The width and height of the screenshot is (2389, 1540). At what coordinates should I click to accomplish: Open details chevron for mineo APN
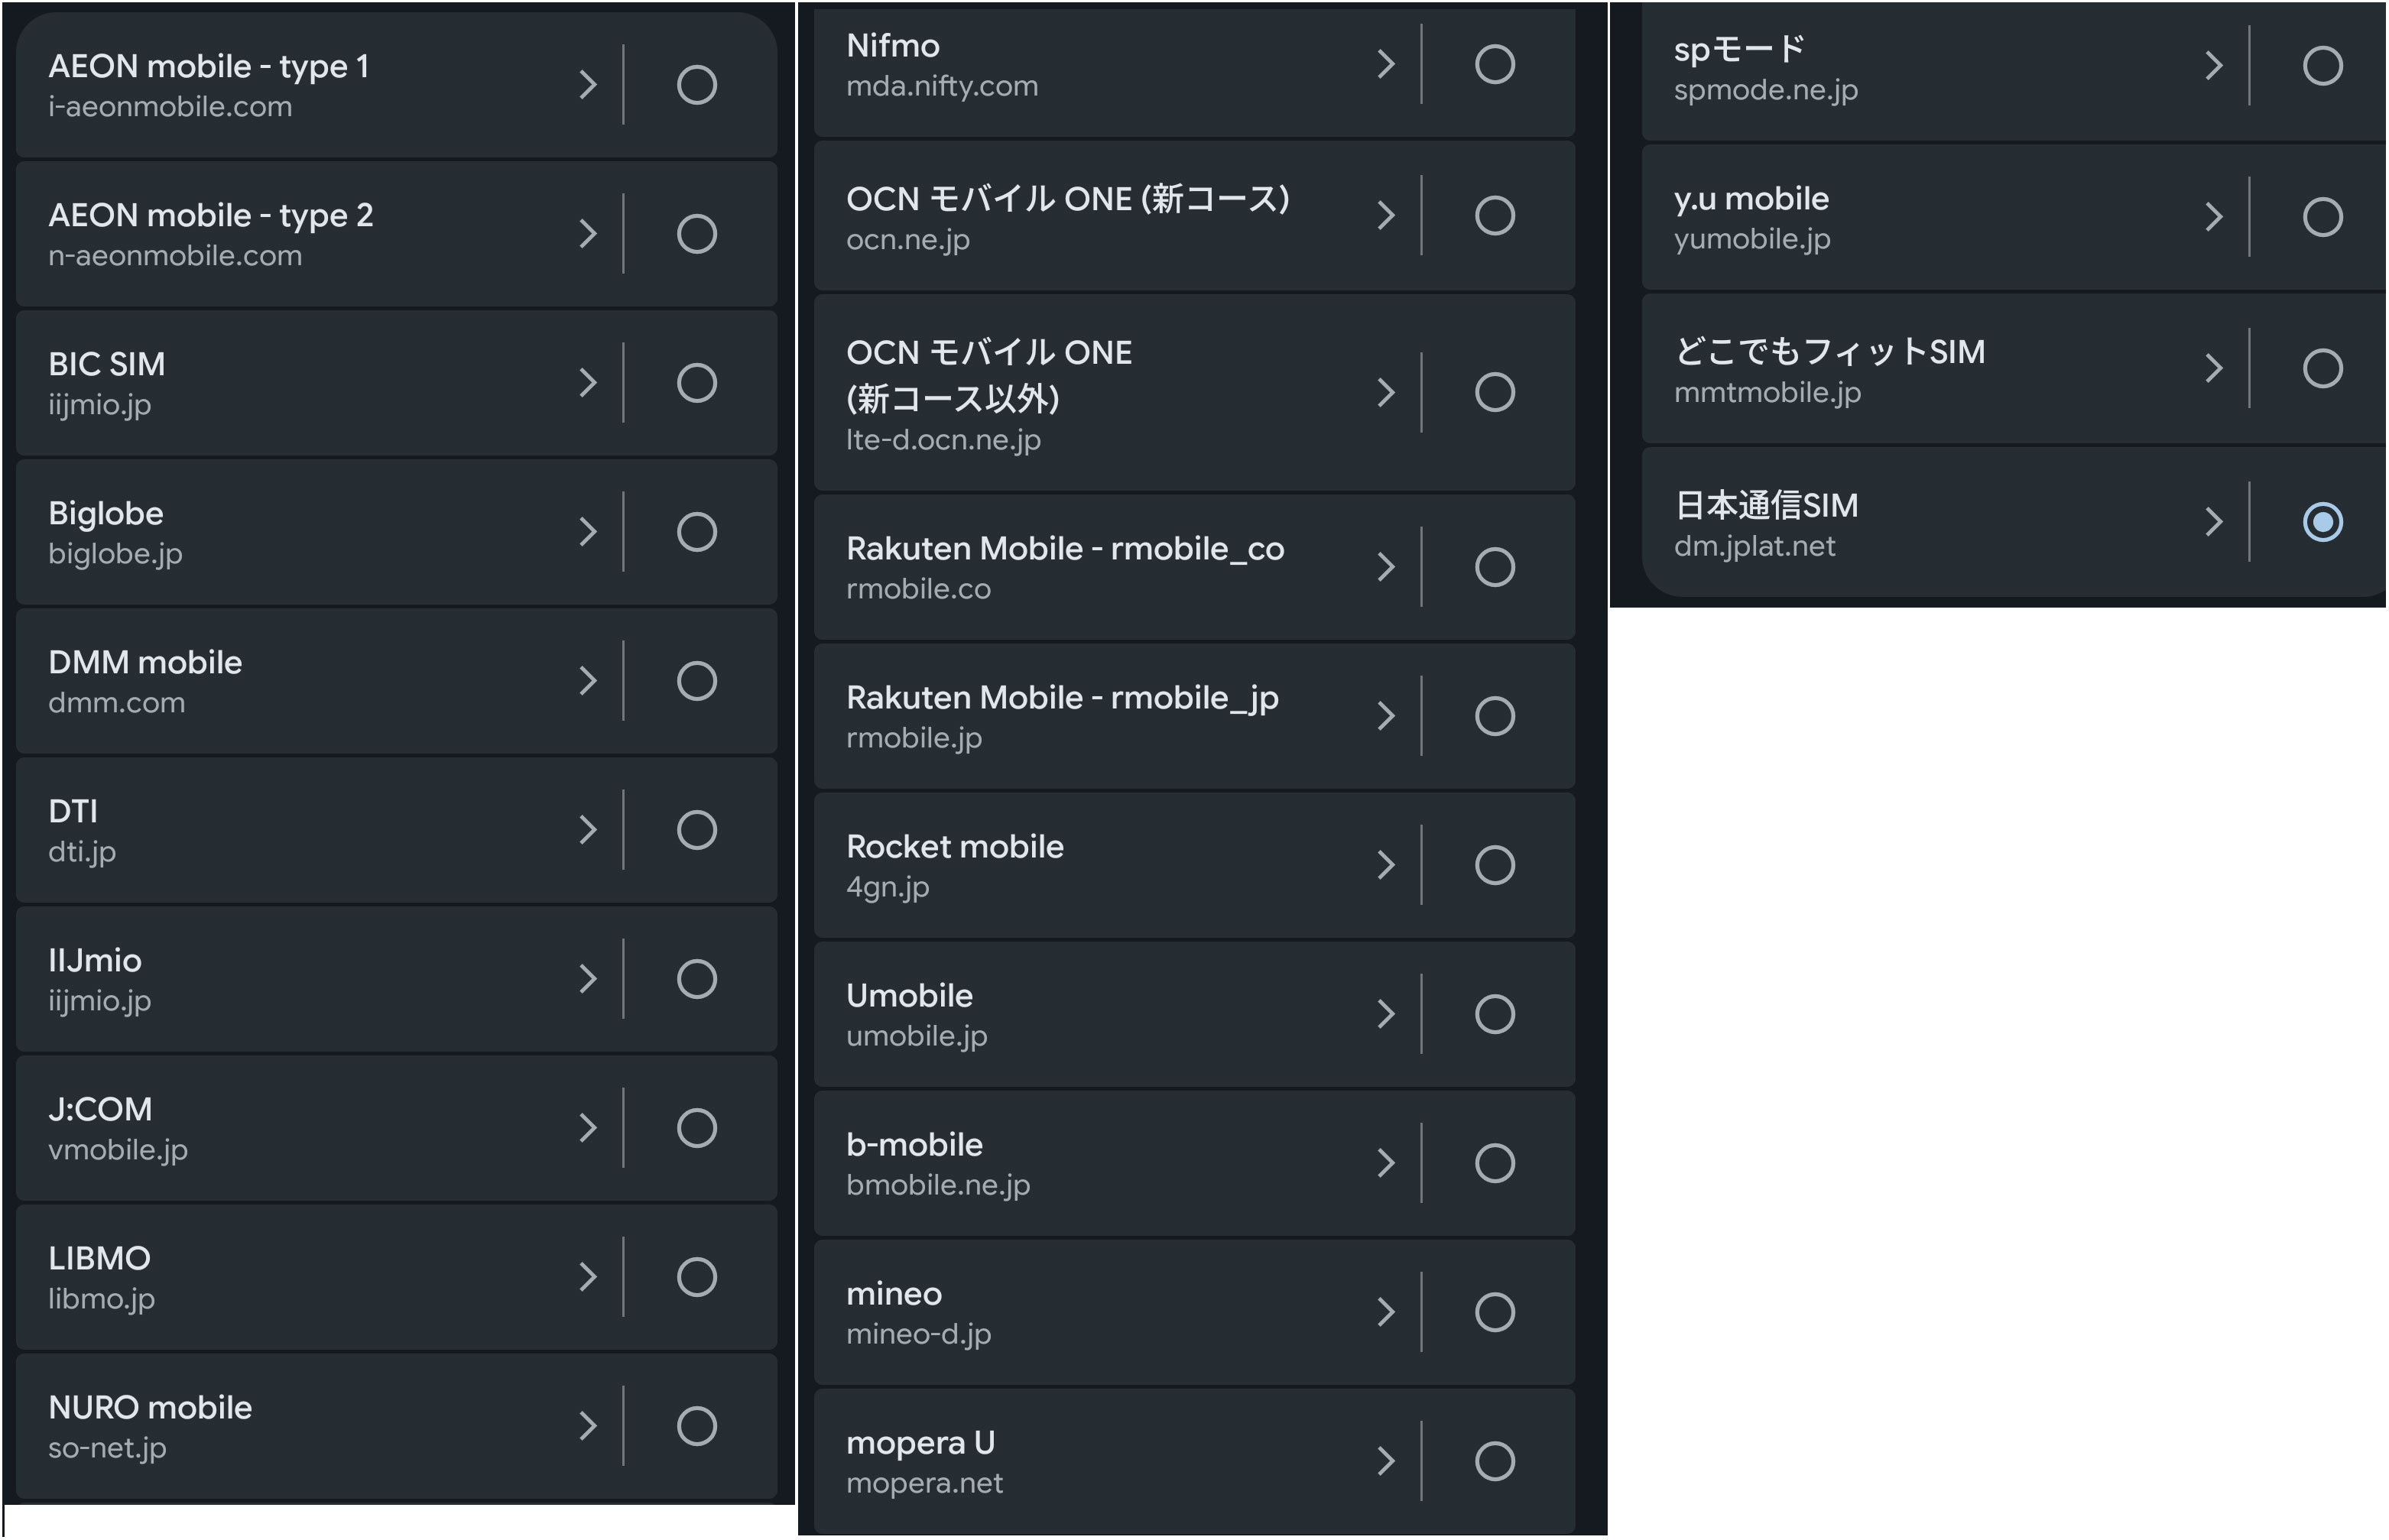pyautogui.click(x=1386, y=1312)
